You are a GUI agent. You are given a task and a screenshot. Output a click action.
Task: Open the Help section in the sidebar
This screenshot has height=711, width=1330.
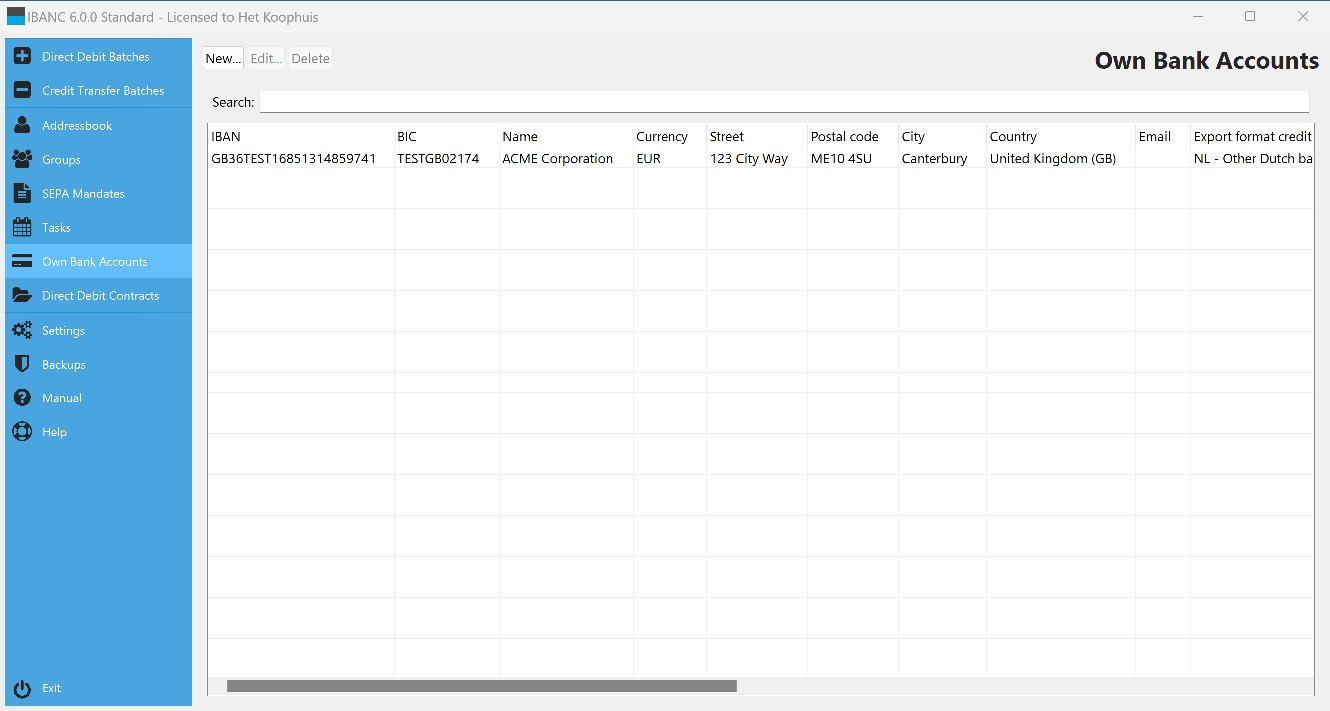click(x=54, y=432)
